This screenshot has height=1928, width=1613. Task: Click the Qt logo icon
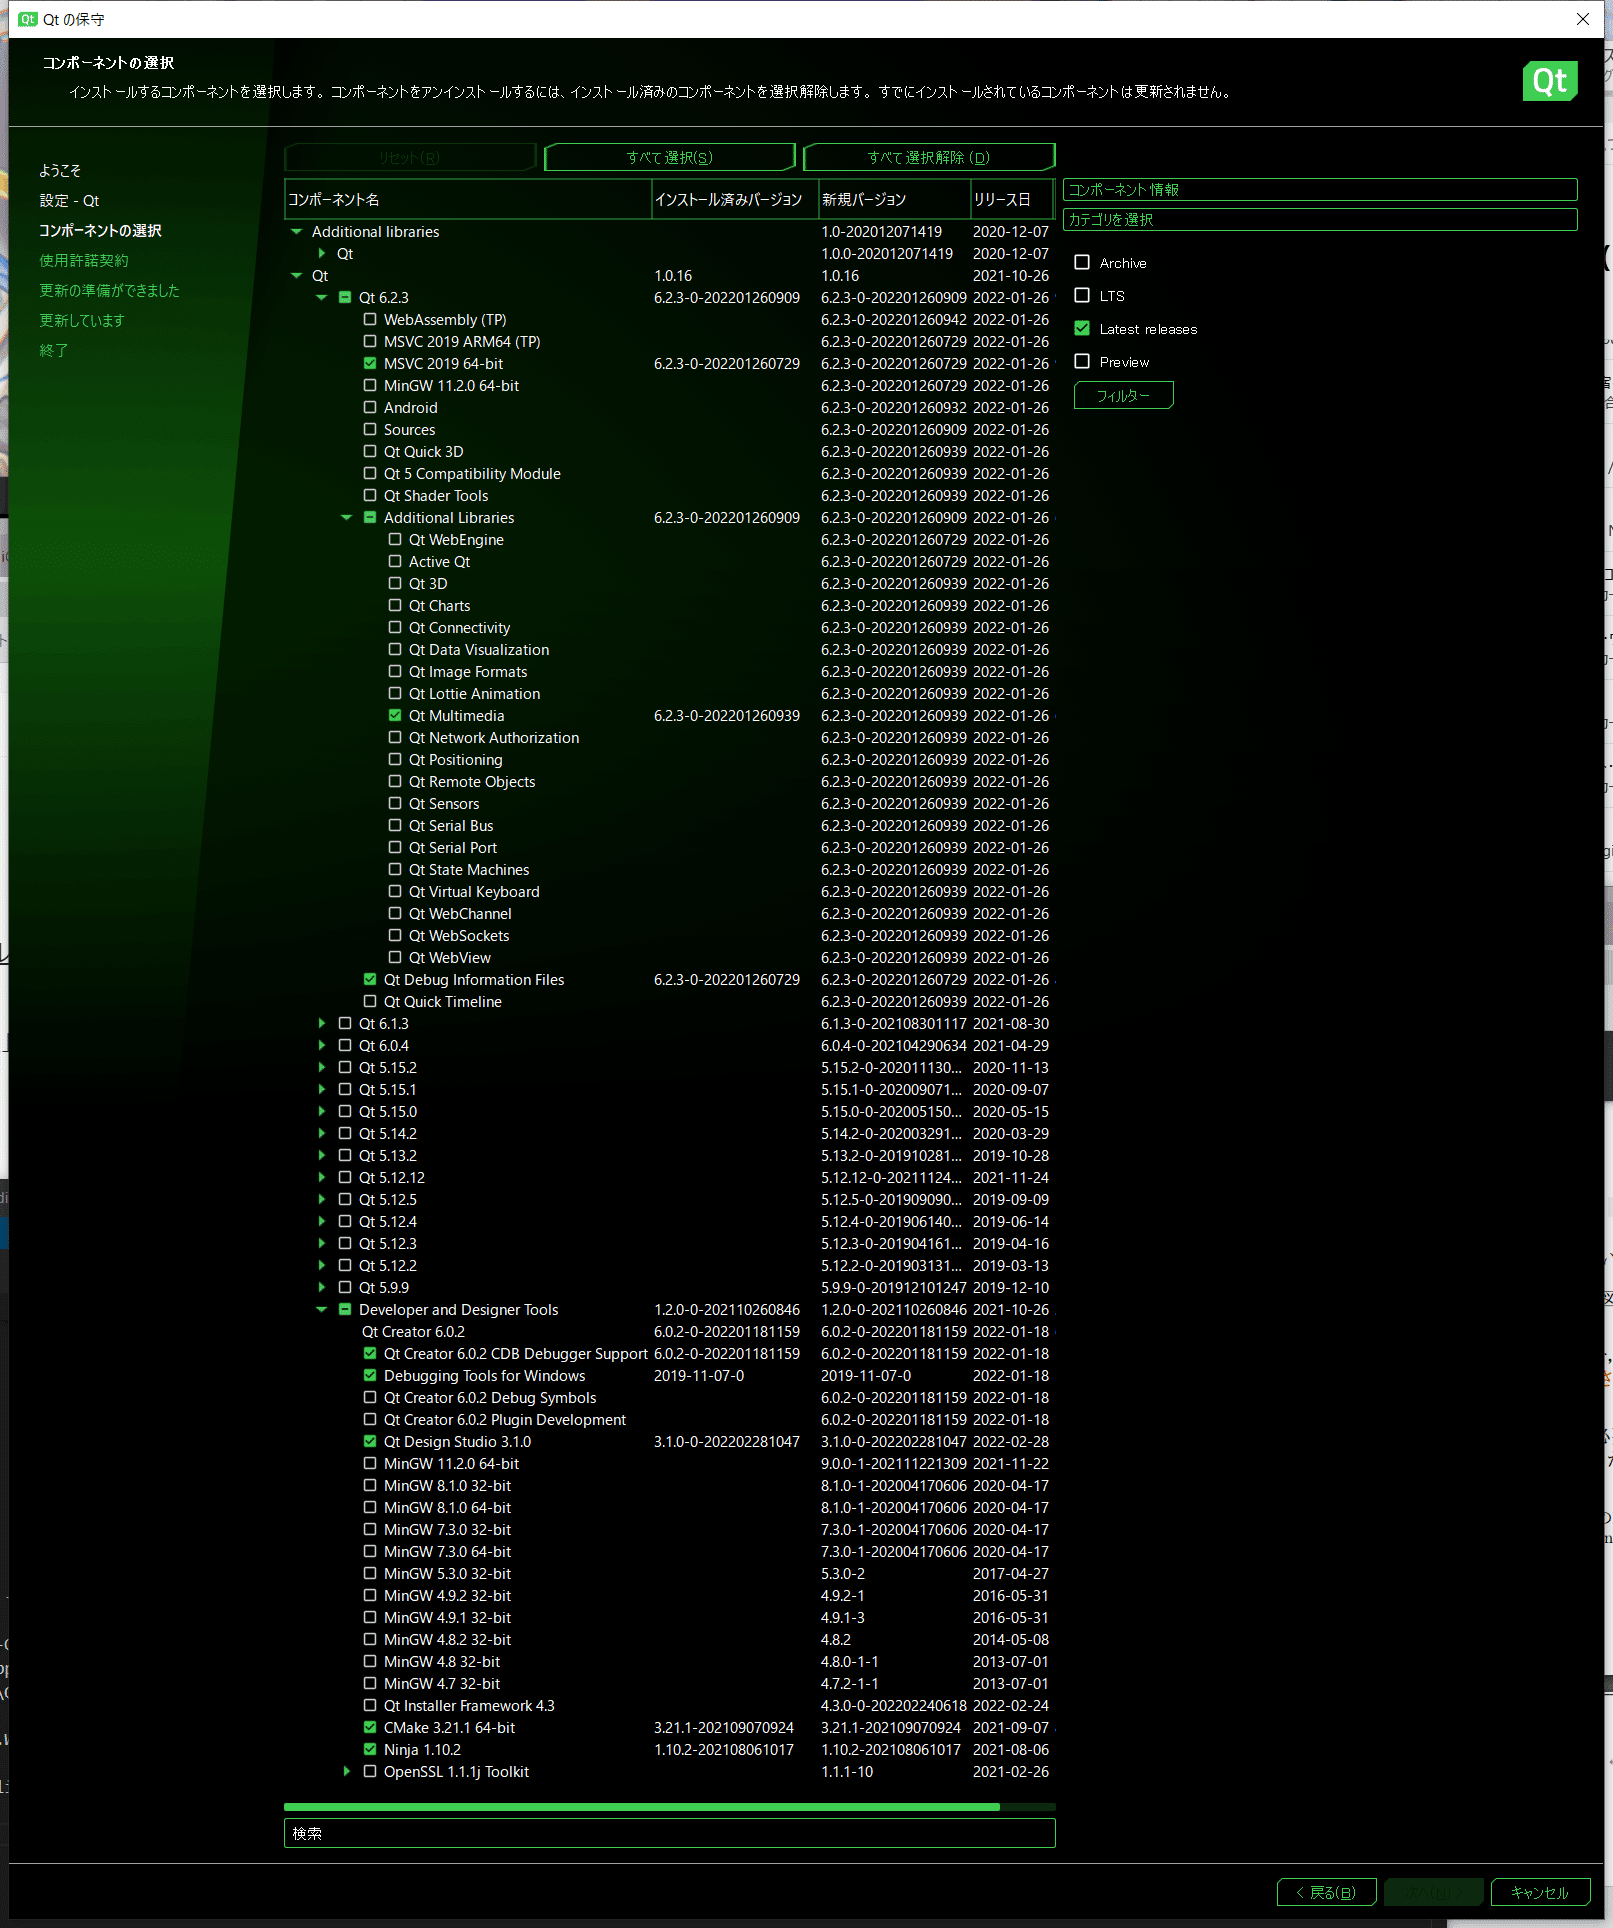(1549, 81)
